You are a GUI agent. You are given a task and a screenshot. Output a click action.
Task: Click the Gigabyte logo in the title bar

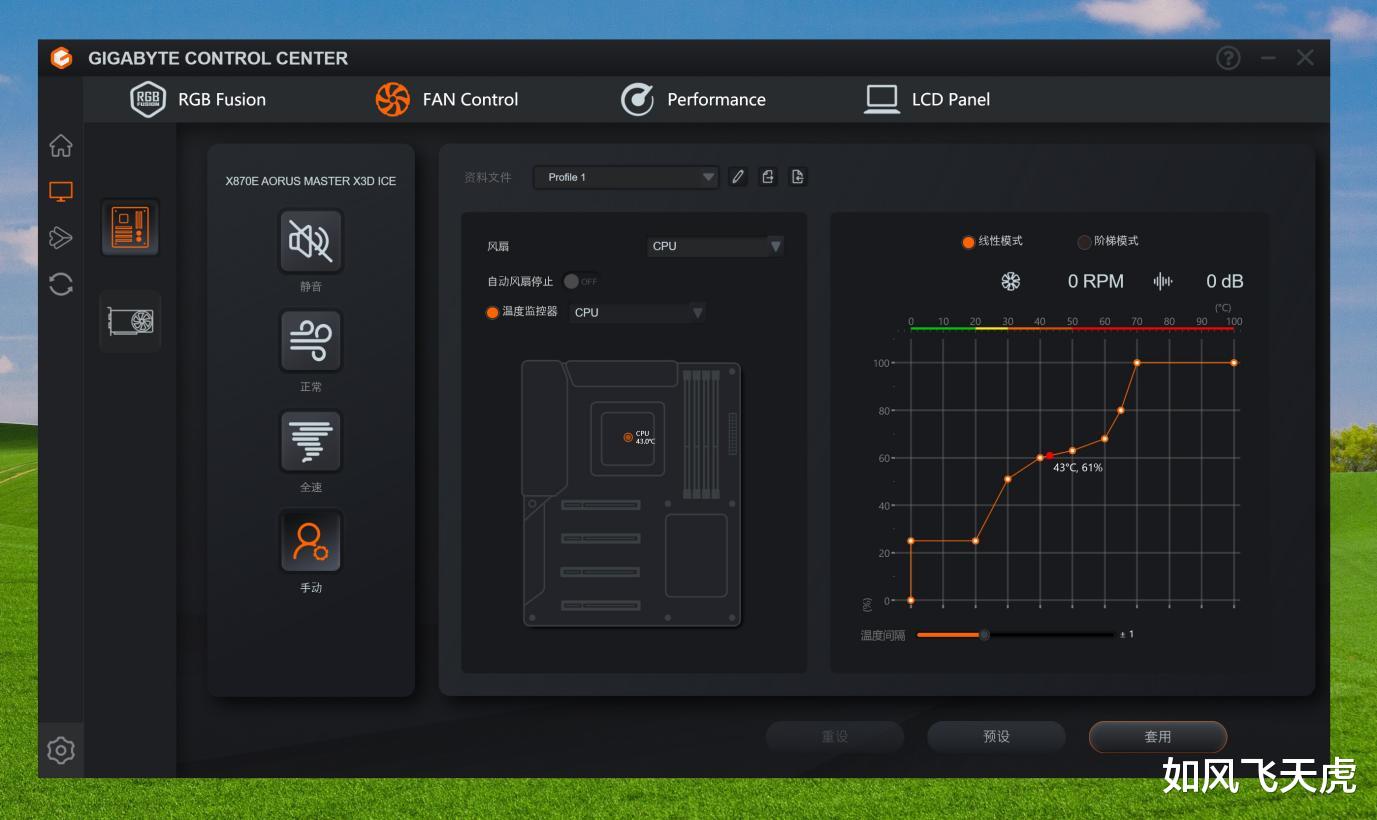[x=61, y=58]
